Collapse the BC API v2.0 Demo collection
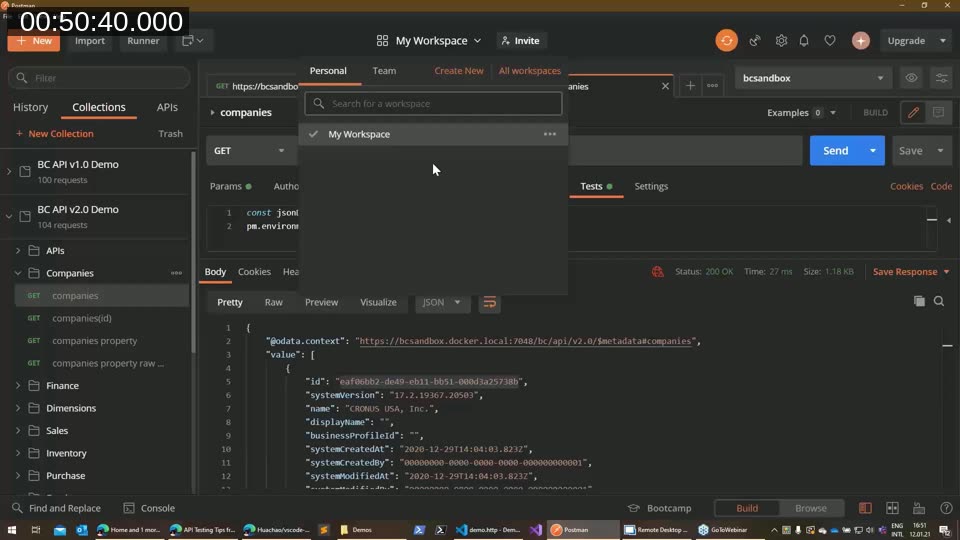The image size is (960, 540). pos(9,217)
